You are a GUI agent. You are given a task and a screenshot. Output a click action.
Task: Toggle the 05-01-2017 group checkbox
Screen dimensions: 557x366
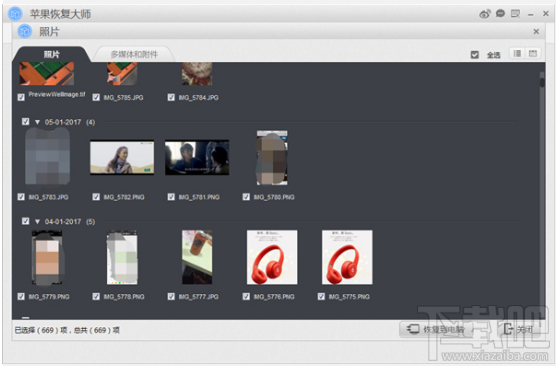tap(26, 122)
